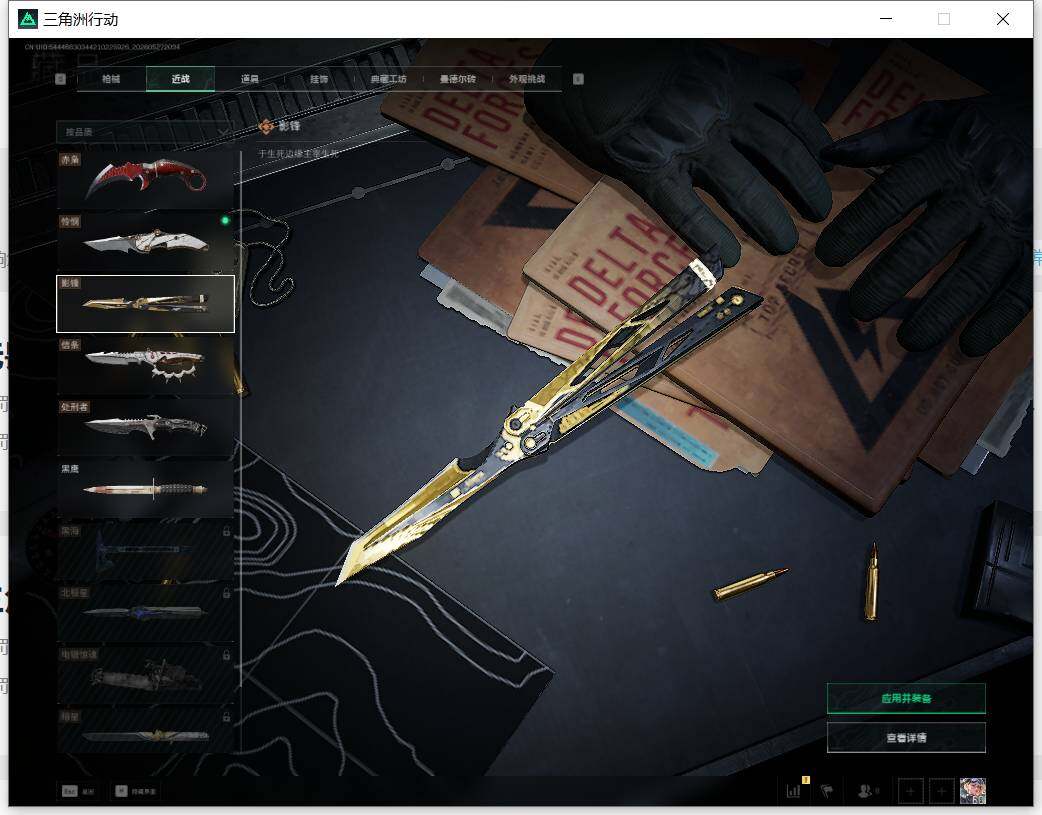This screenshot has height=815, width=1042.
Task: Click next-tab key icon right of 外观挑战
Action: pyautogui.click(x=578, y=79)
